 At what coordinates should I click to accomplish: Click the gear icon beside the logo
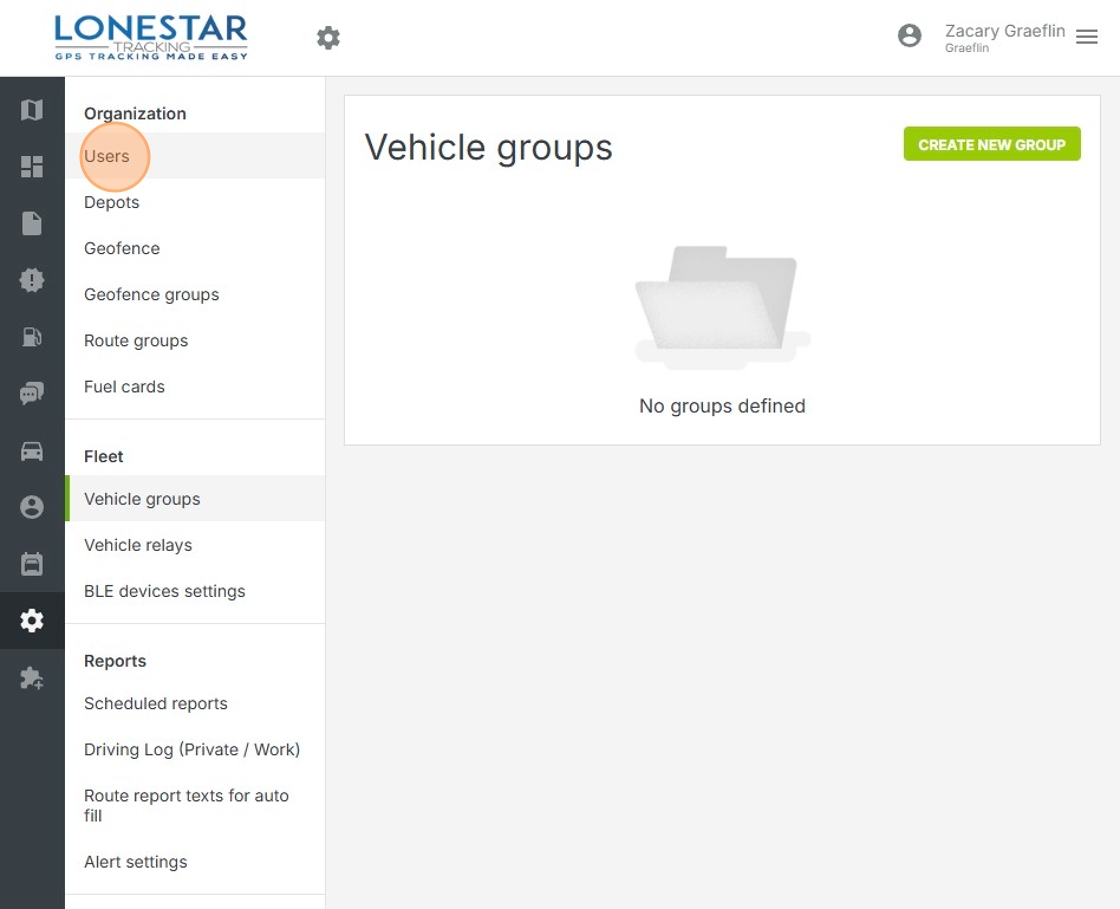[328, 38]
